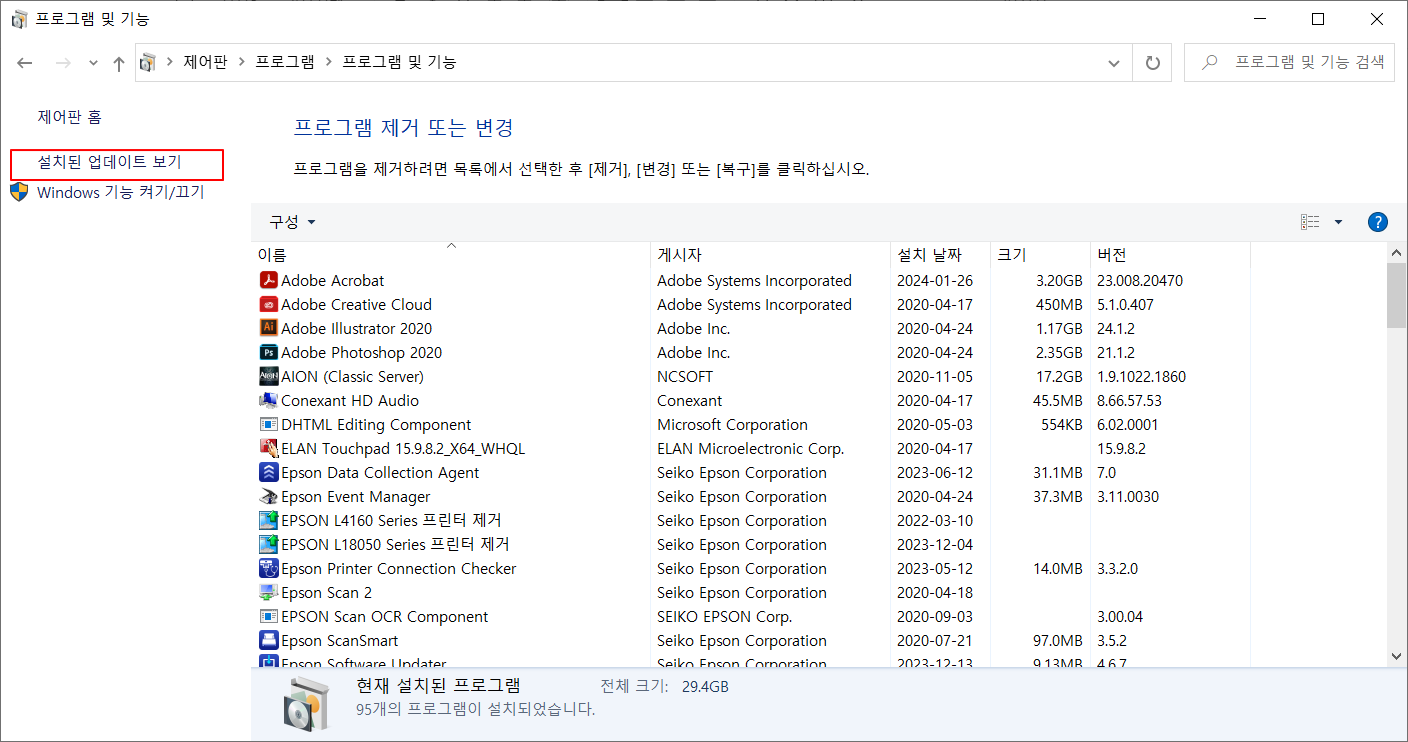Click date 2023-12-04

tap(935, 545)
